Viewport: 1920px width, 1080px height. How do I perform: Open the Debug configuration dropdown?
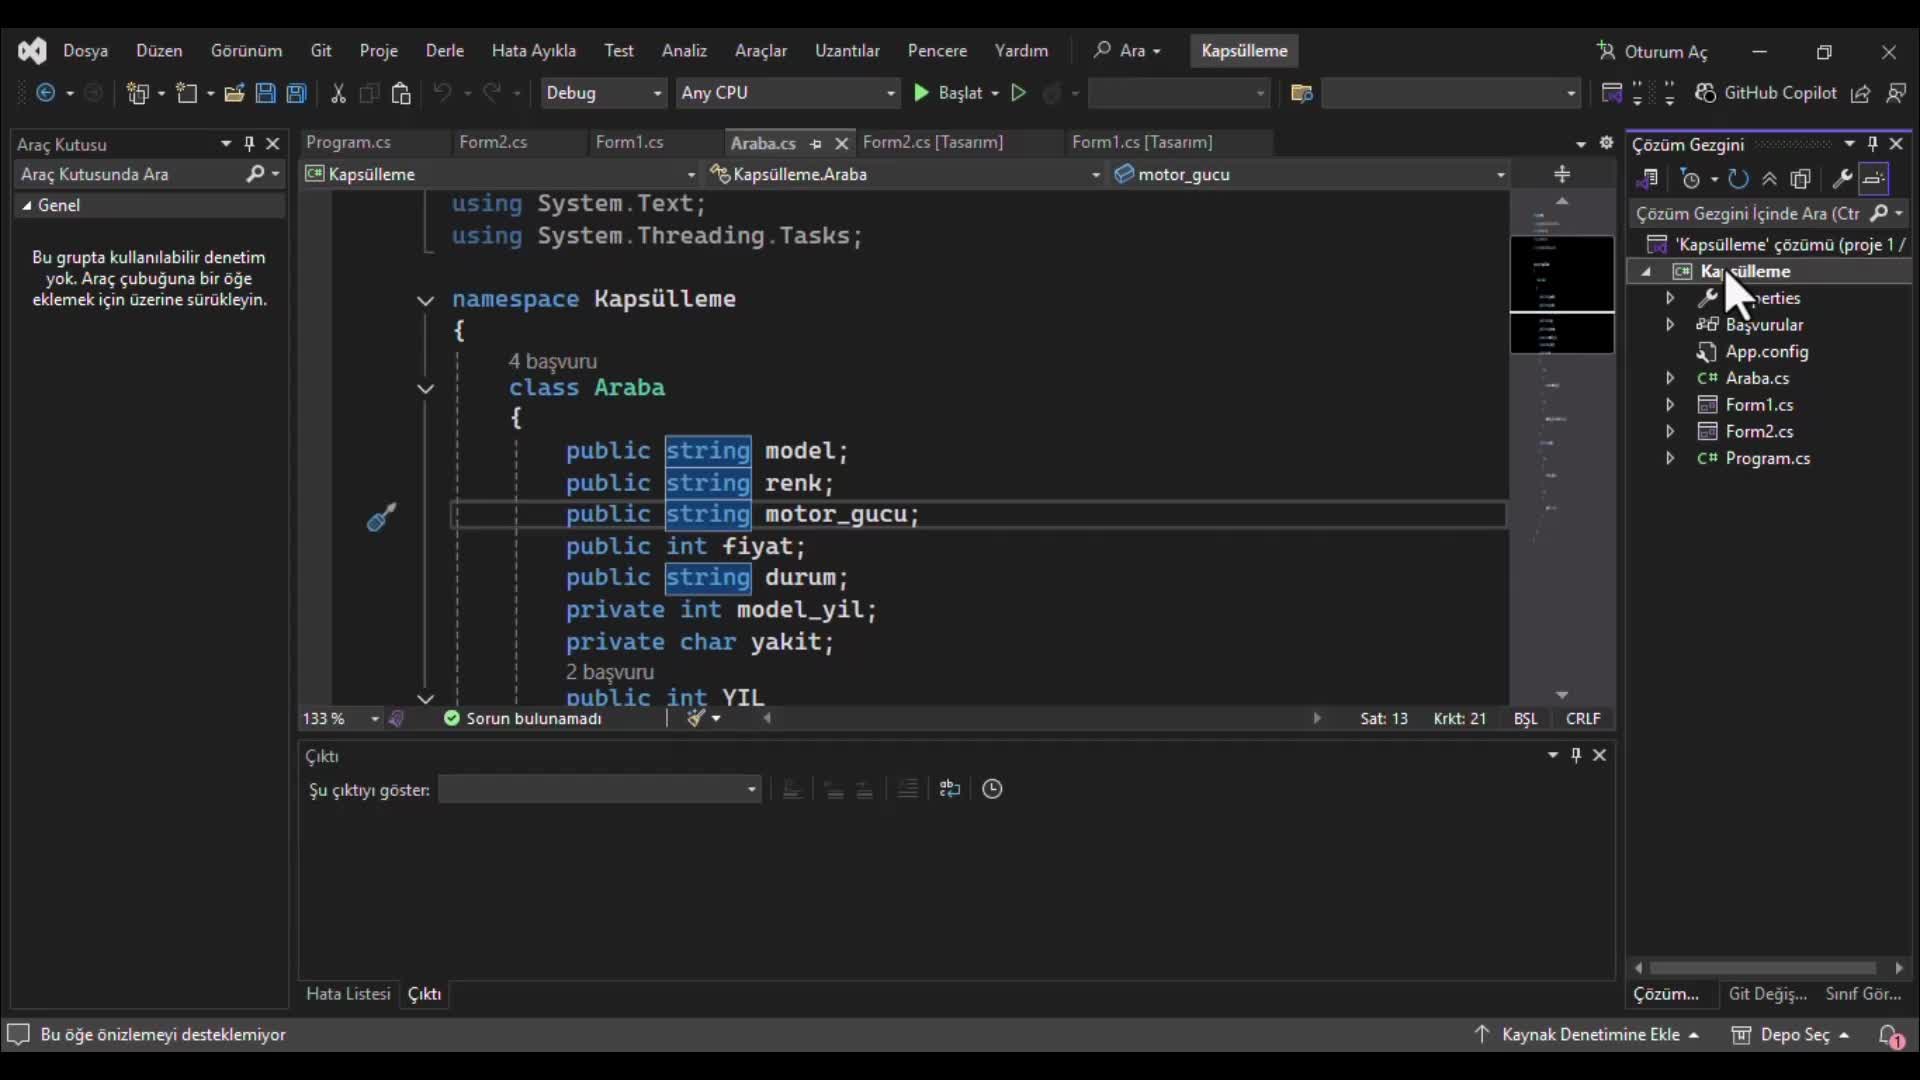(x=603, y=93)
